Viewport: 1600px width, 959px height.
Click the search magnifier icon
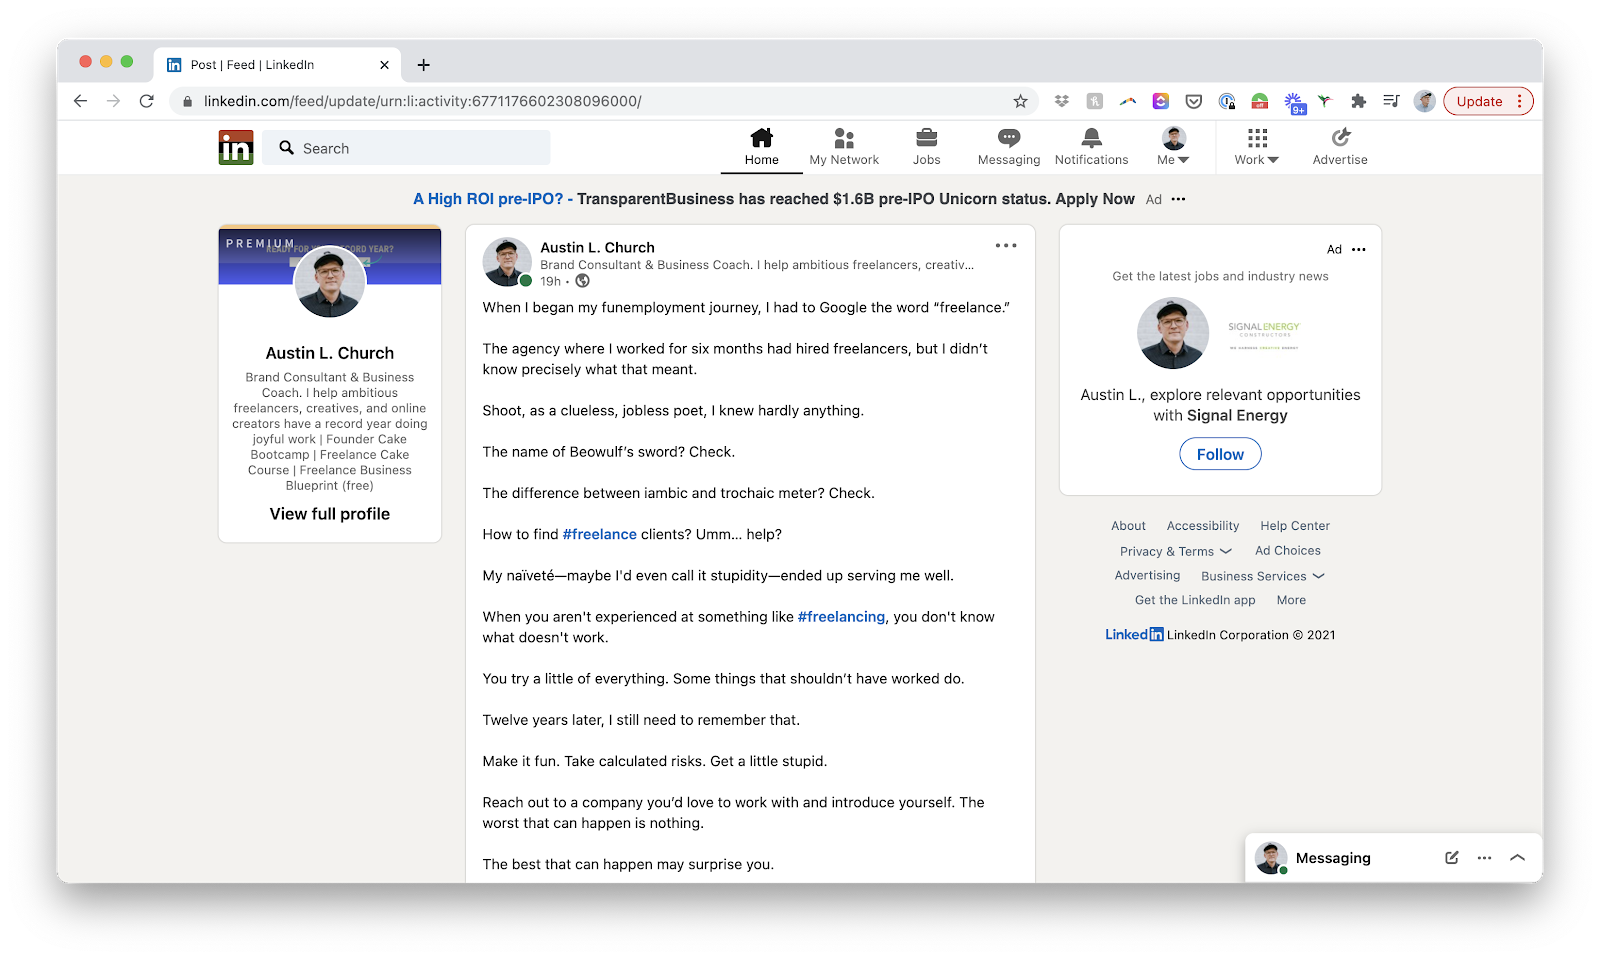(287, 148)
